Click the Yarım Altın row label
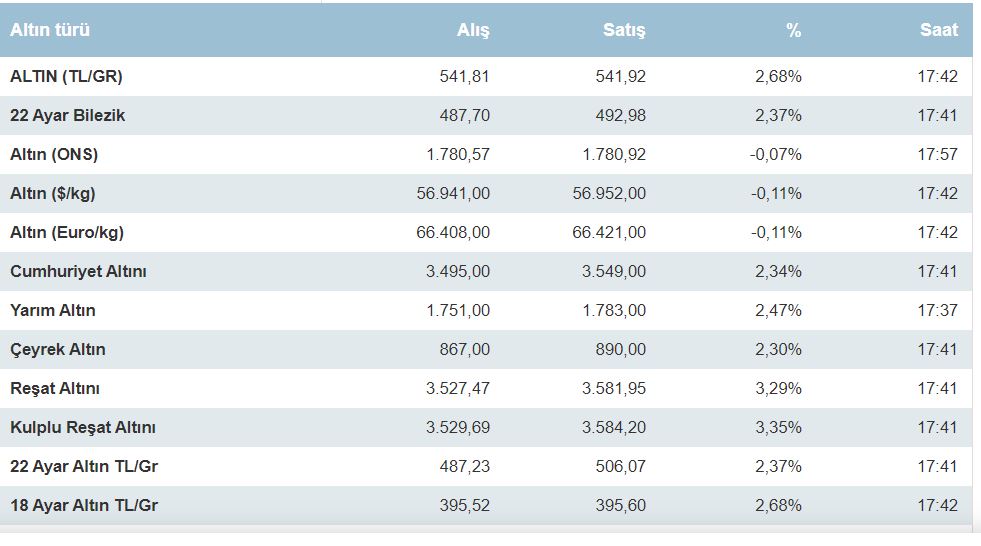The height and width of the screenshot is (546, 981). [x=53, y=310]
